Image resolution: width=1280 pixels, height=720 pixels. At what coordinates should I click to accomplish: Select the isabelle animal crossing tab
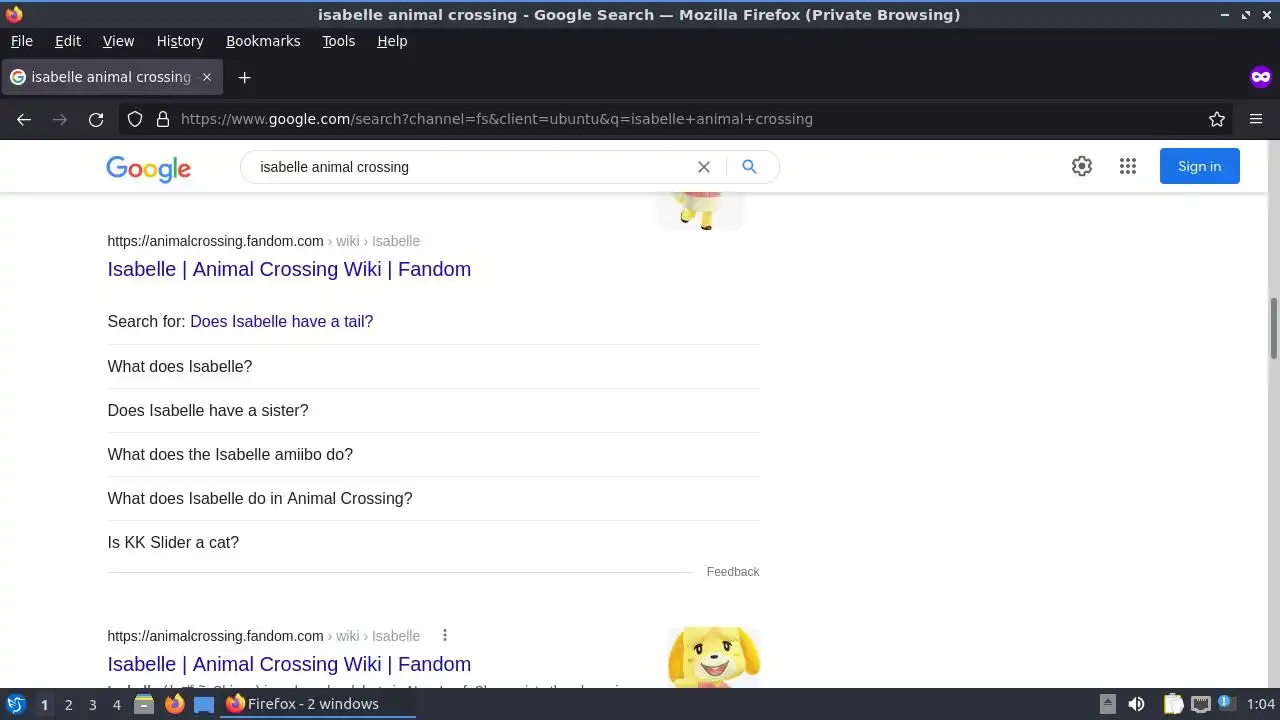point(110,77)
